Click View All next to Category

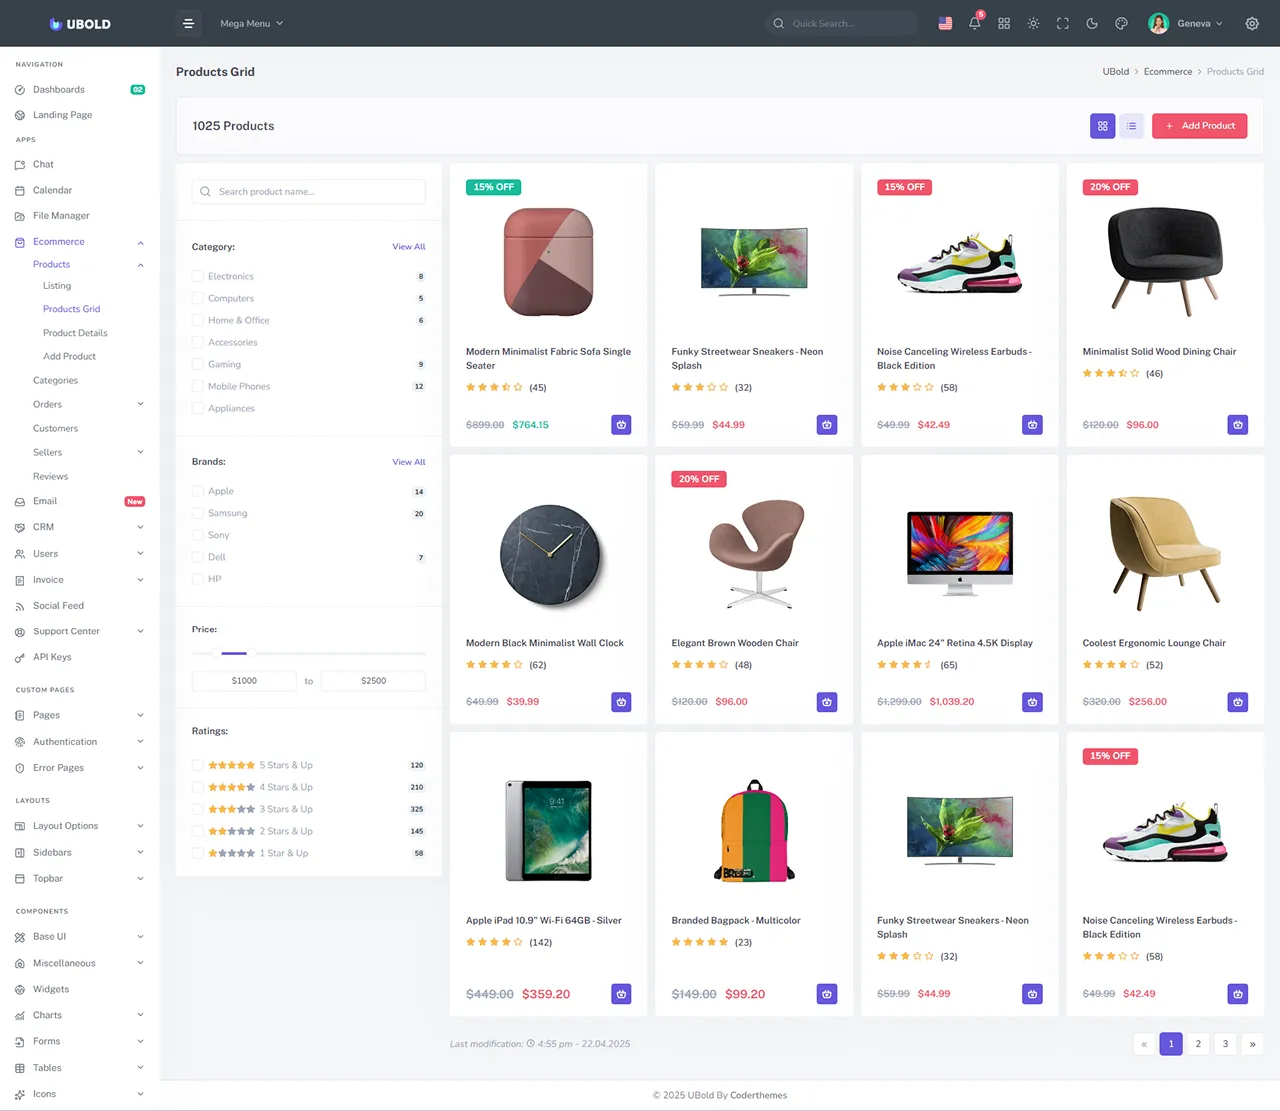(409, 247)
